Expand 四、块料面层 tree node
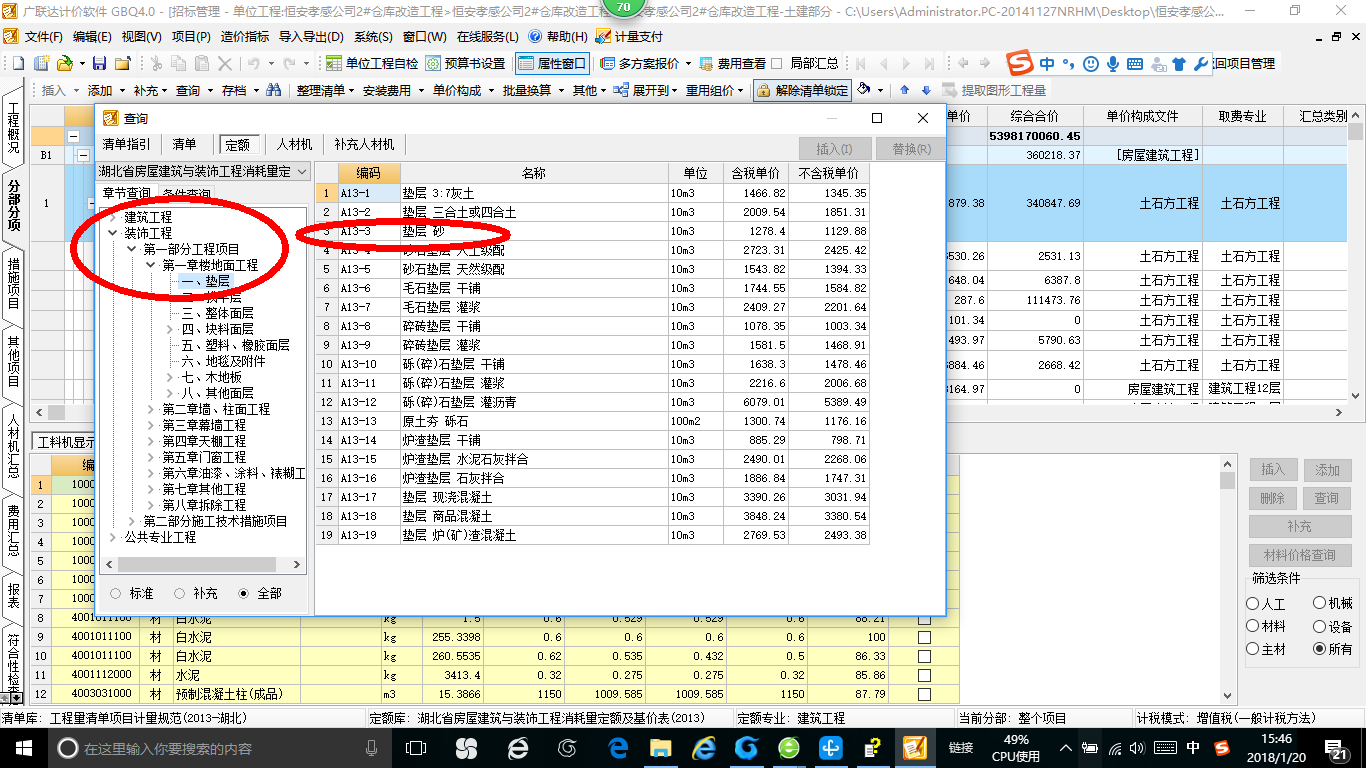This screenshot has width=1366, height=768. (169, 329)
